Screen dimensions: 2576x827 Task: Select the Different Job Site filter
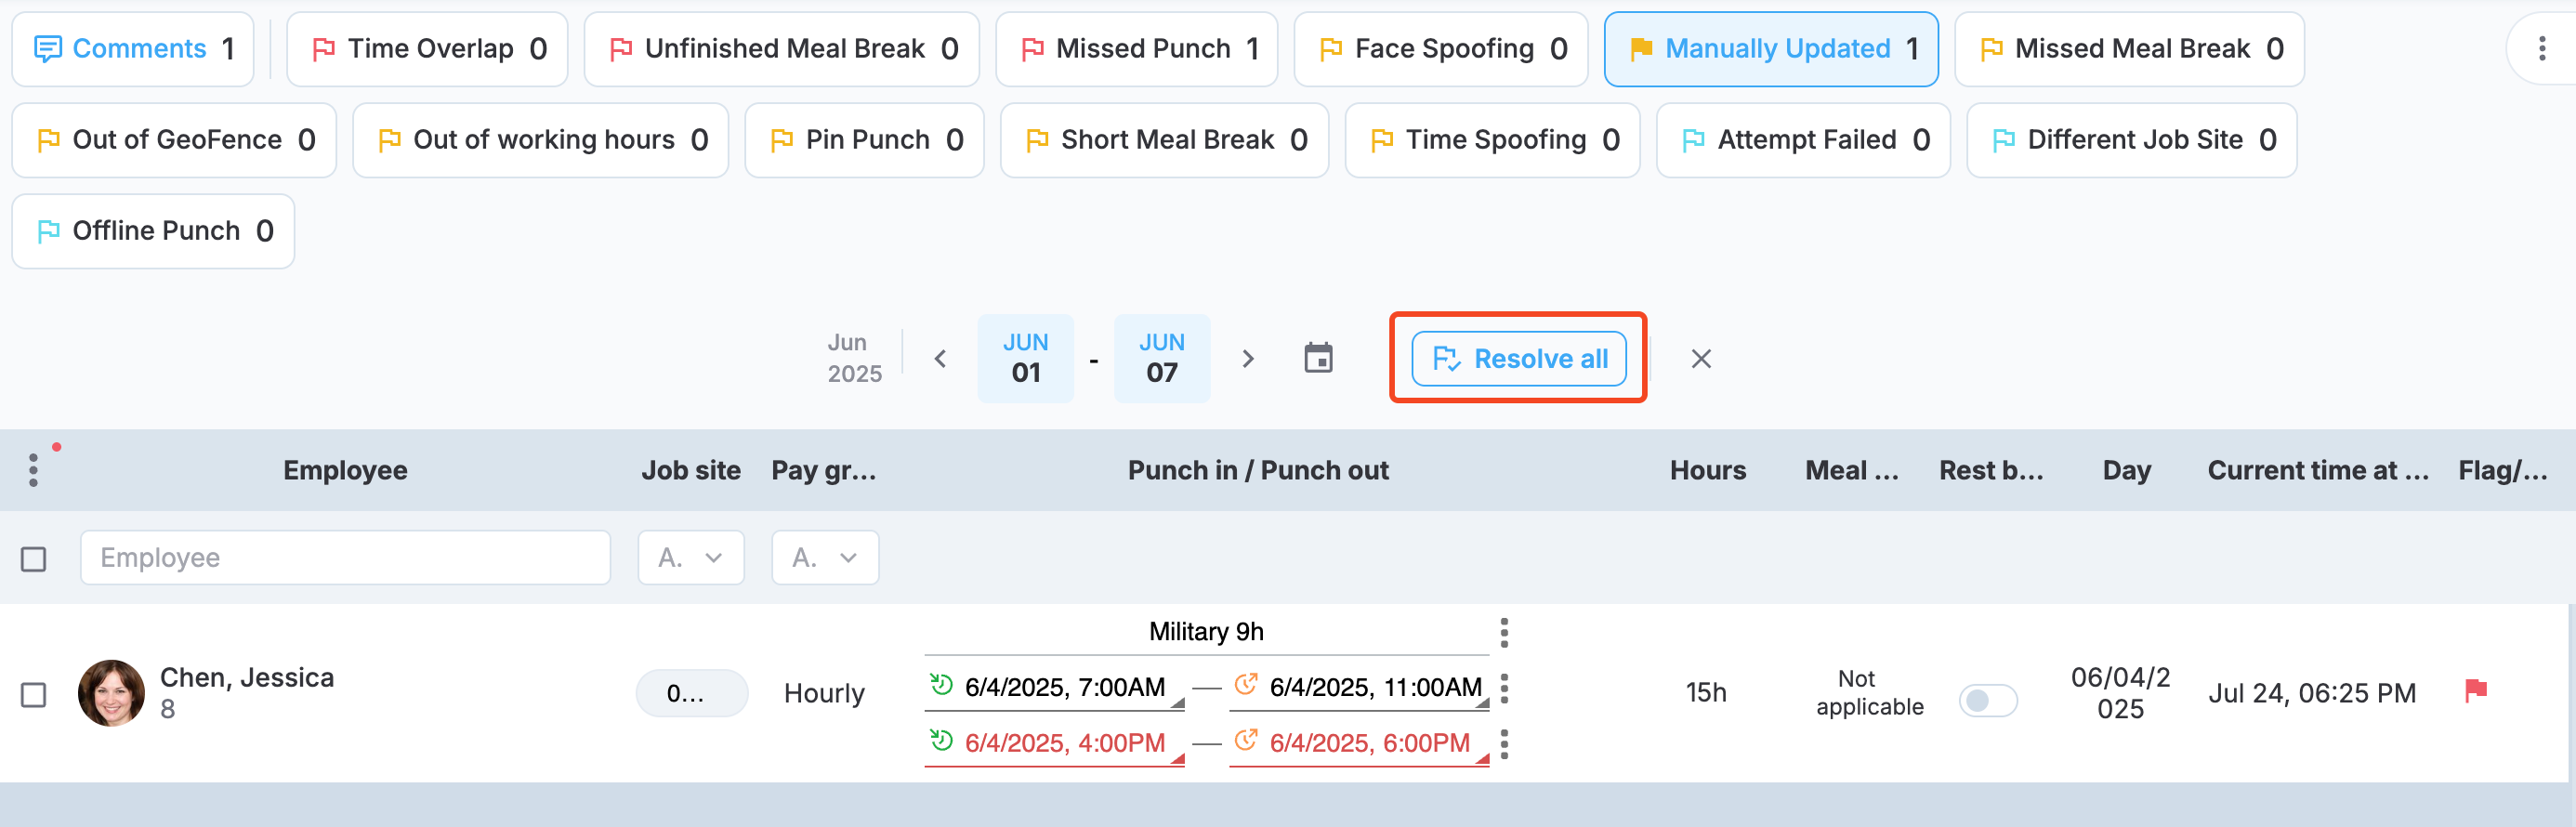click(2132, 140)
